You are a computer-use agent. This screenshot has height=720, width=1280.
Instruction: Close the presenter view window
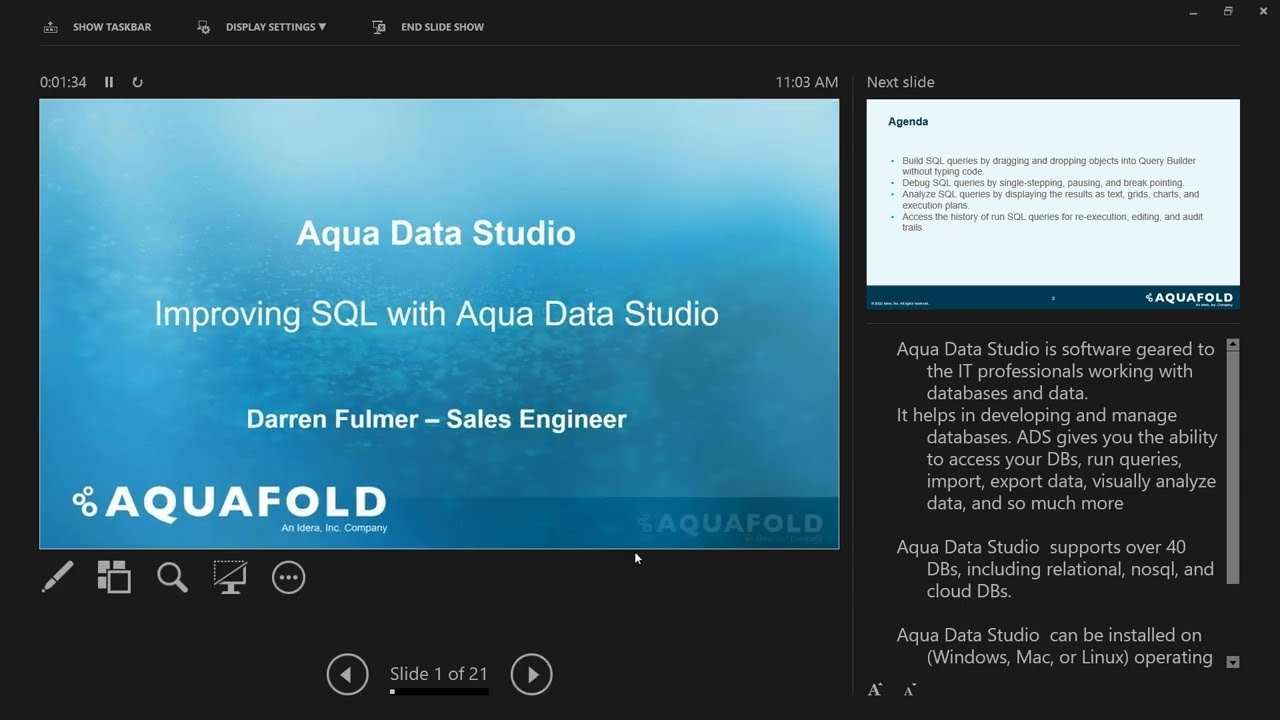pos(1263,11)
